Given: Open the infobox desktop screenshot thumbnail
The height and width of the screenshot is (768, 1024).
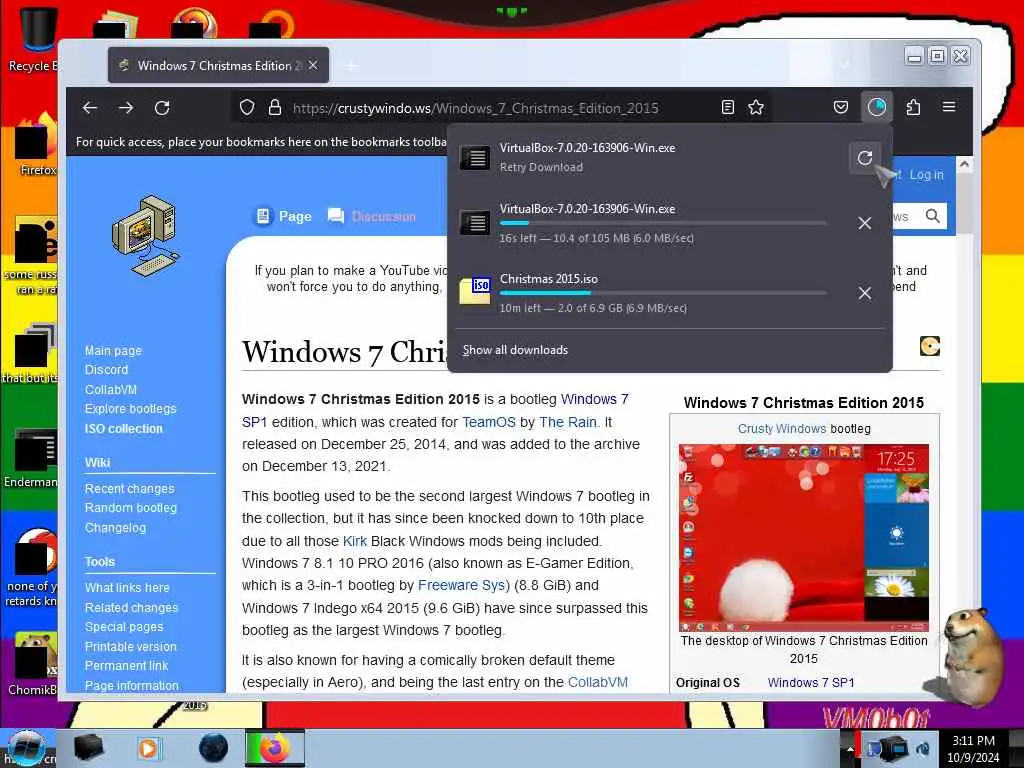Looking at the screenshot, I should pyautogui.click(x=804, y=538).
